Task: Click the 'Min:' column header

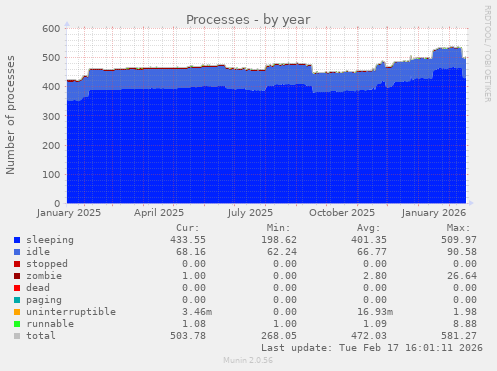Action: coord(278,228)
